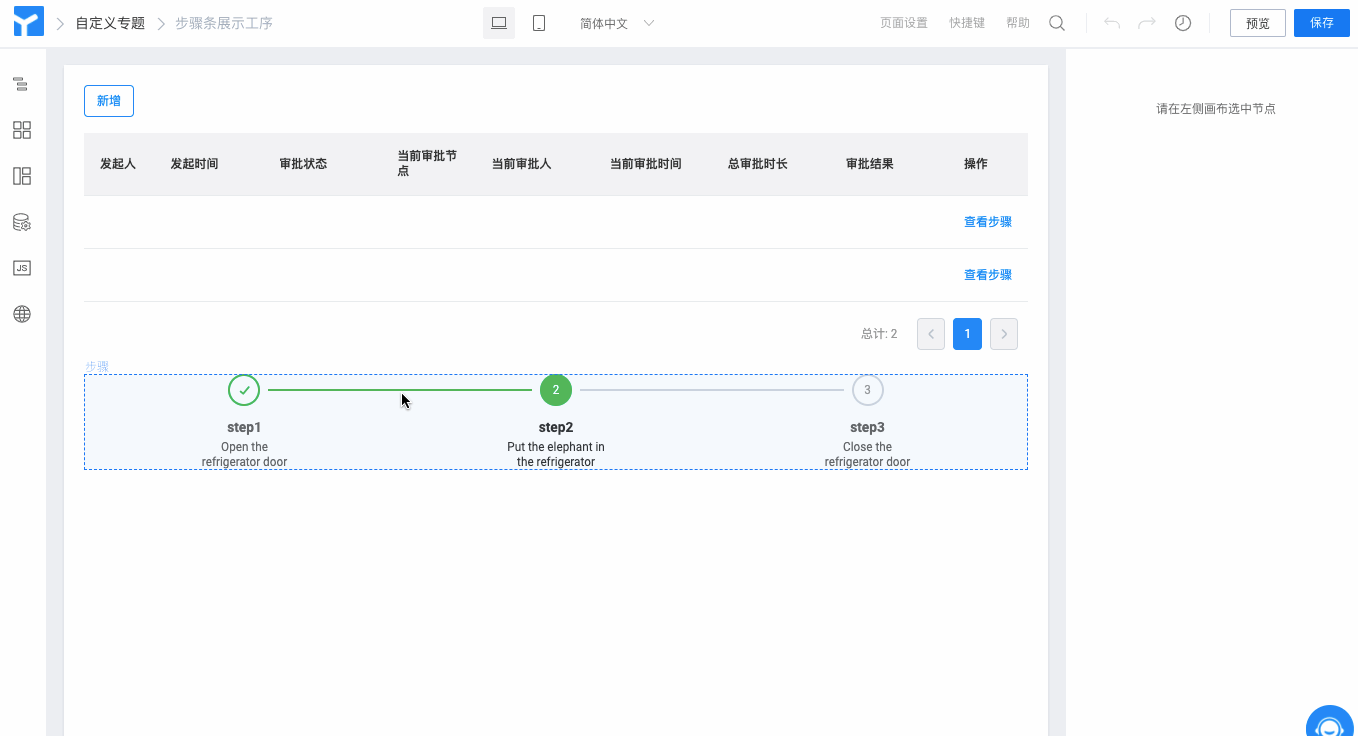The height and width of the screenshot is (736, 1358).
Task: Select the step2 title label
Action: click(x=556, y=428)
